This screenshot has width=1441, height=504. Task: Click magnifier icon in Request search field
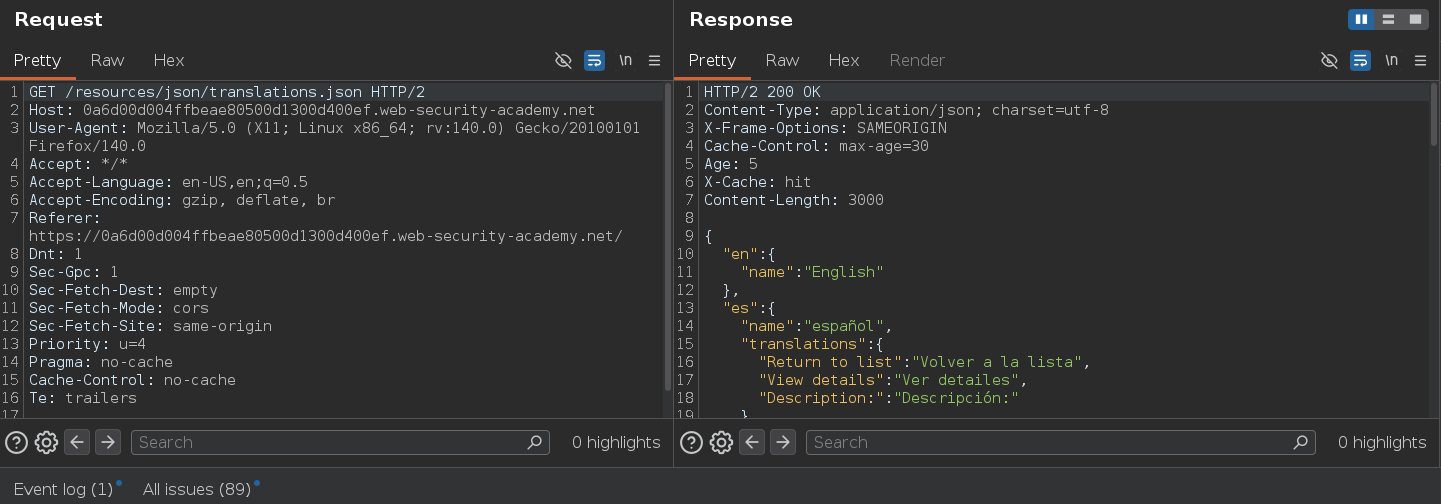[535, 442]
